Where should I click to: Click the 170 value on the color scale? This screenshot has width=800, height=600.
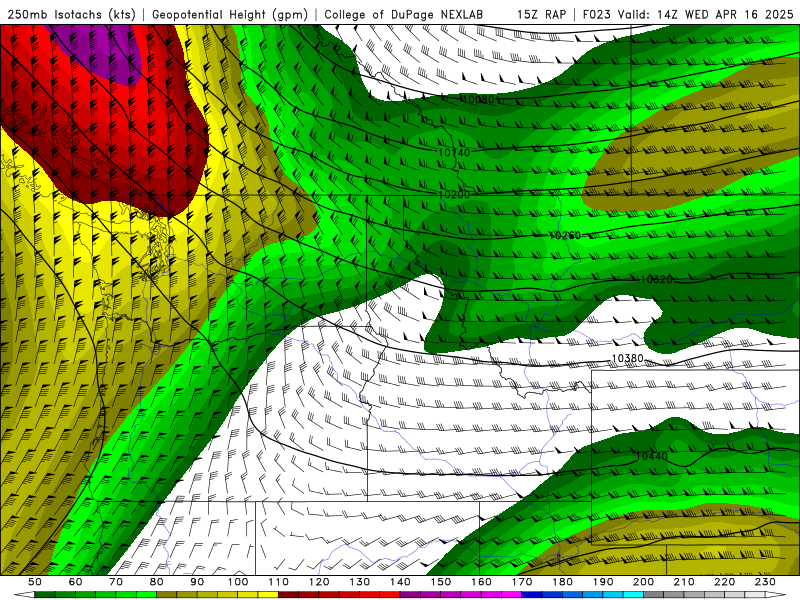[522, 582]
